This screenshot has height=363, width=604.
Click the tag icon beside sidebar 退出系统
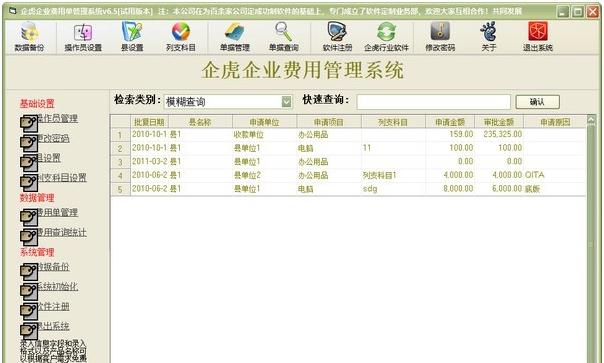click(29, 331)
